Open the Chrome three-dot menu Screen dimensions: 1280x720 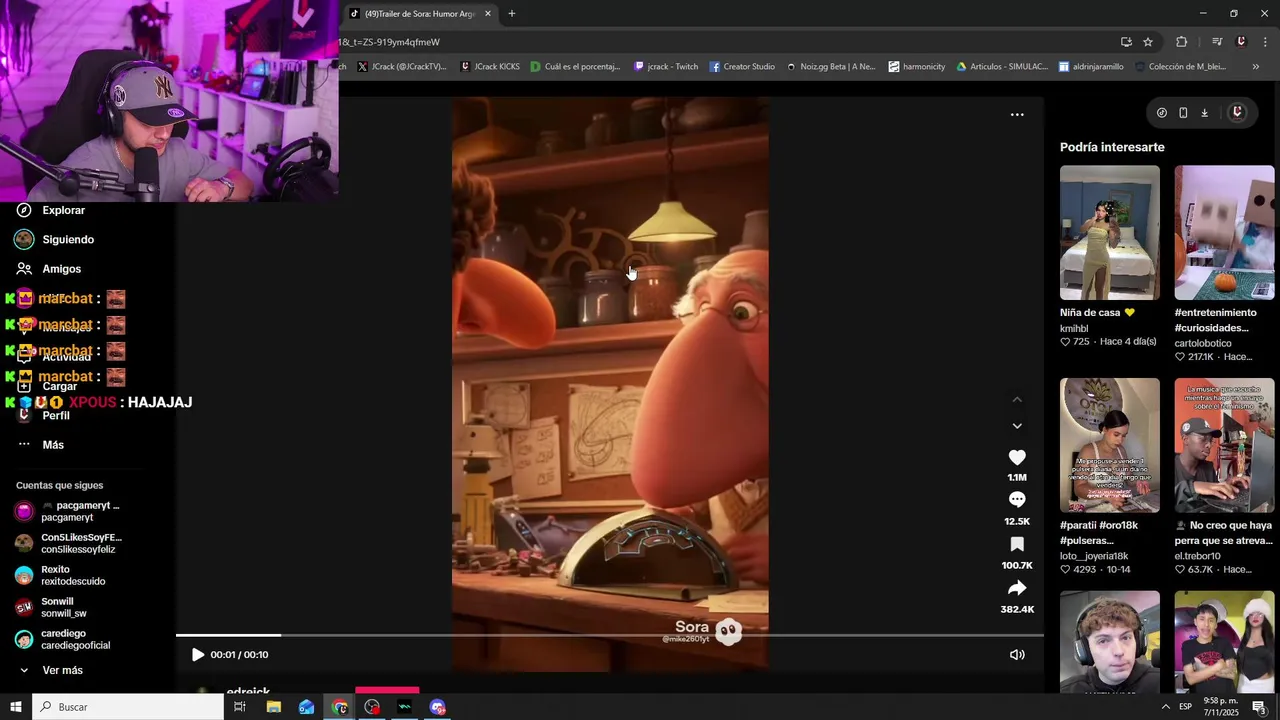coord(1265,42)
